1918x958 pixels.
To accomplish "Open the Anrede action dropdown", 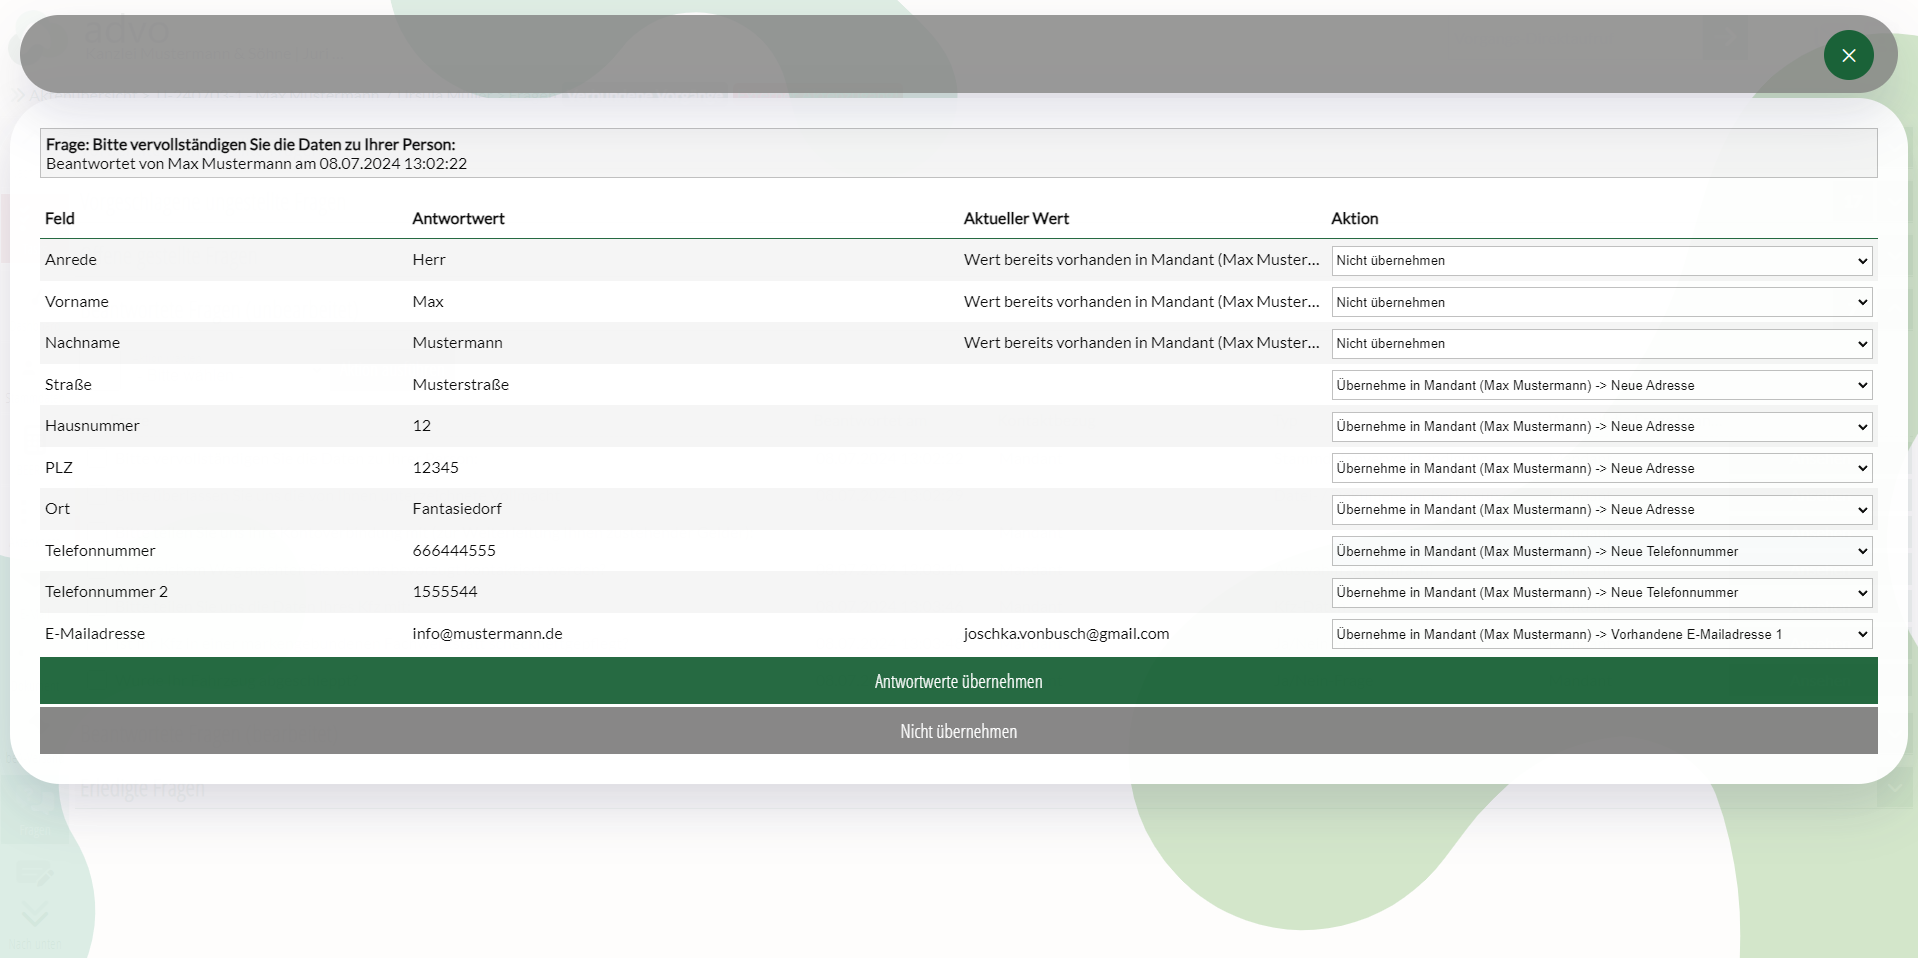I will [x=1601, y=261].
